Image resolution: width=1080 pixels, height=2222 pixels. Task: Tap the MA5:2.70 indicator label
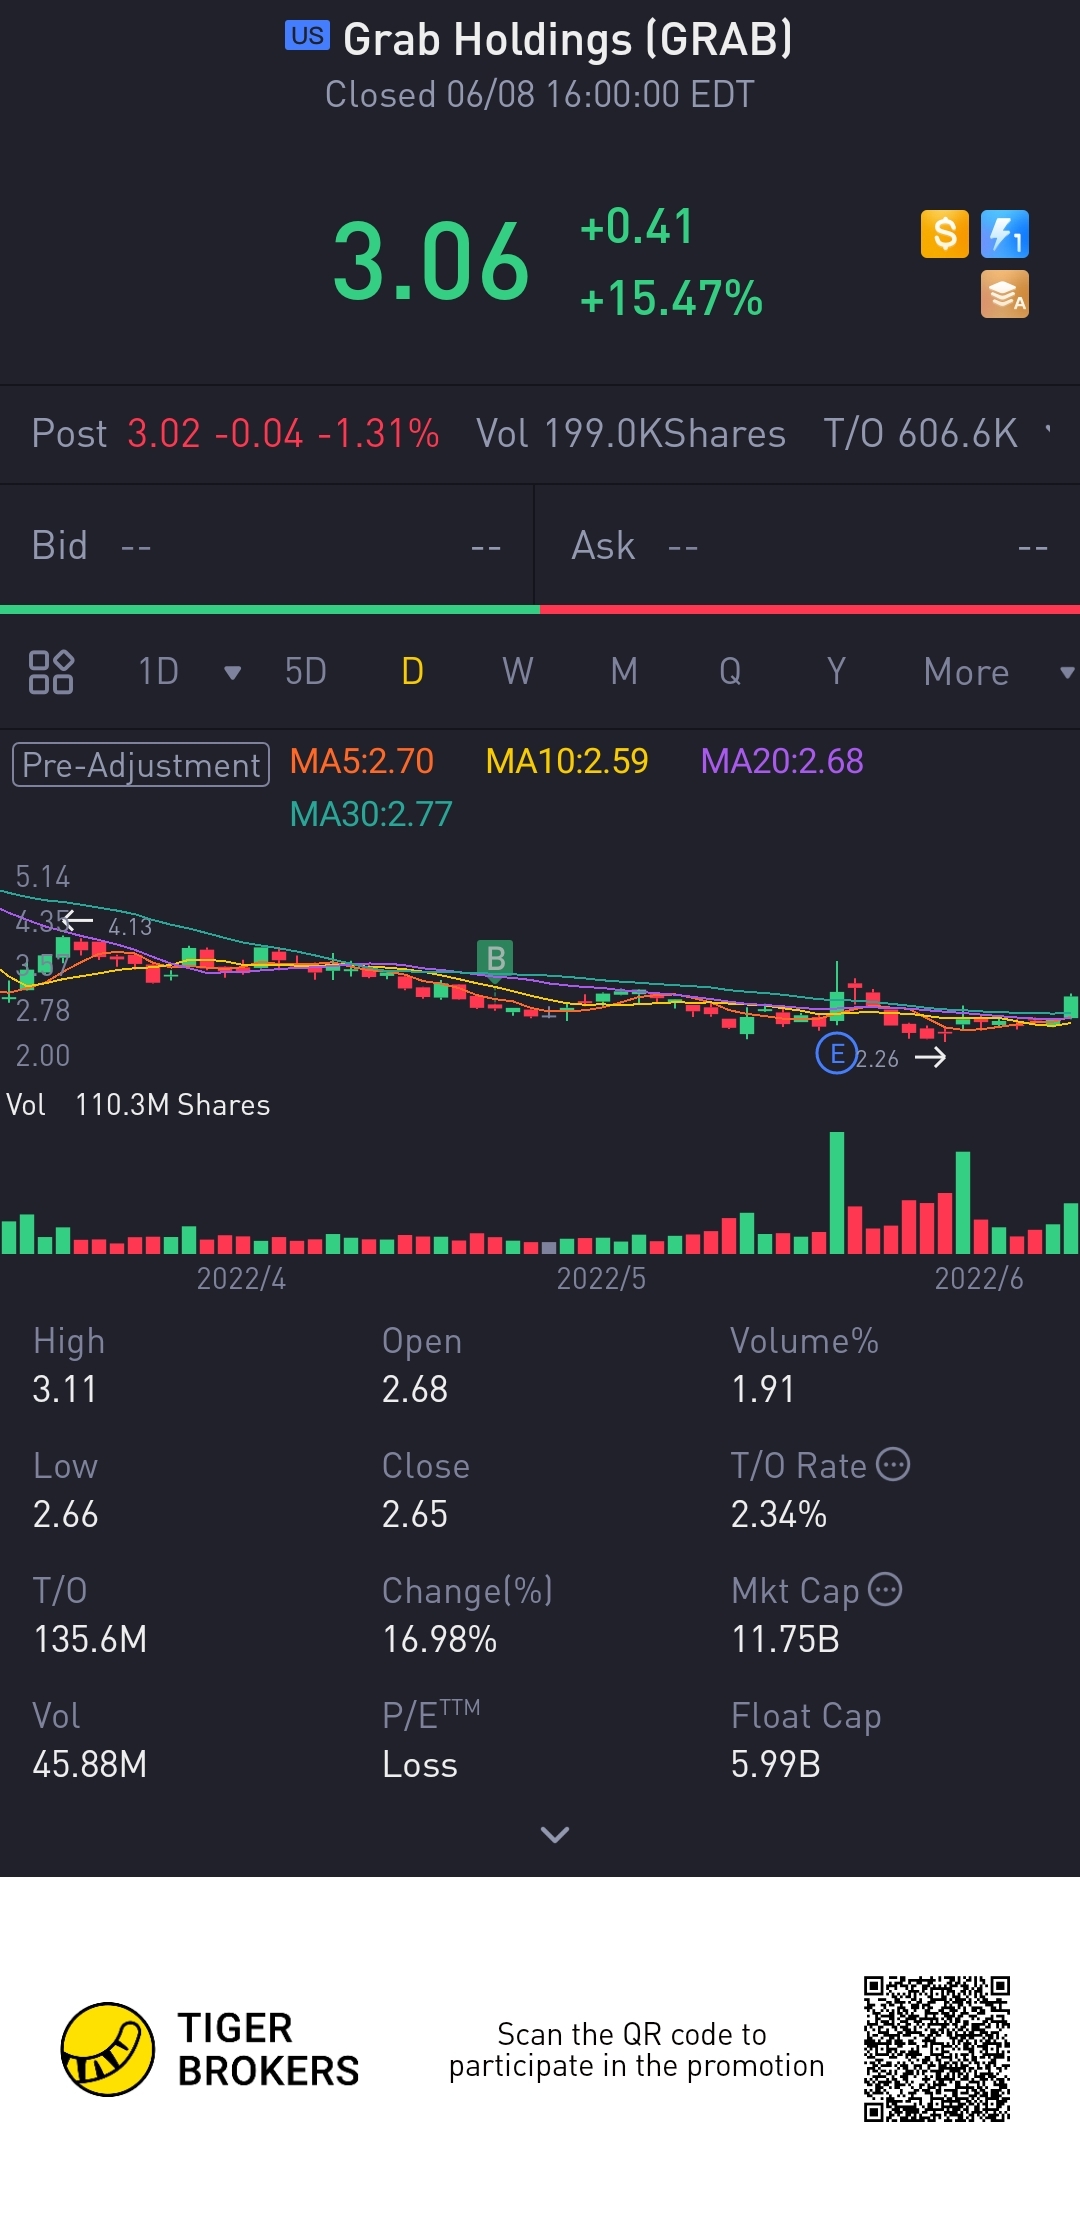(x=362, y=762)
